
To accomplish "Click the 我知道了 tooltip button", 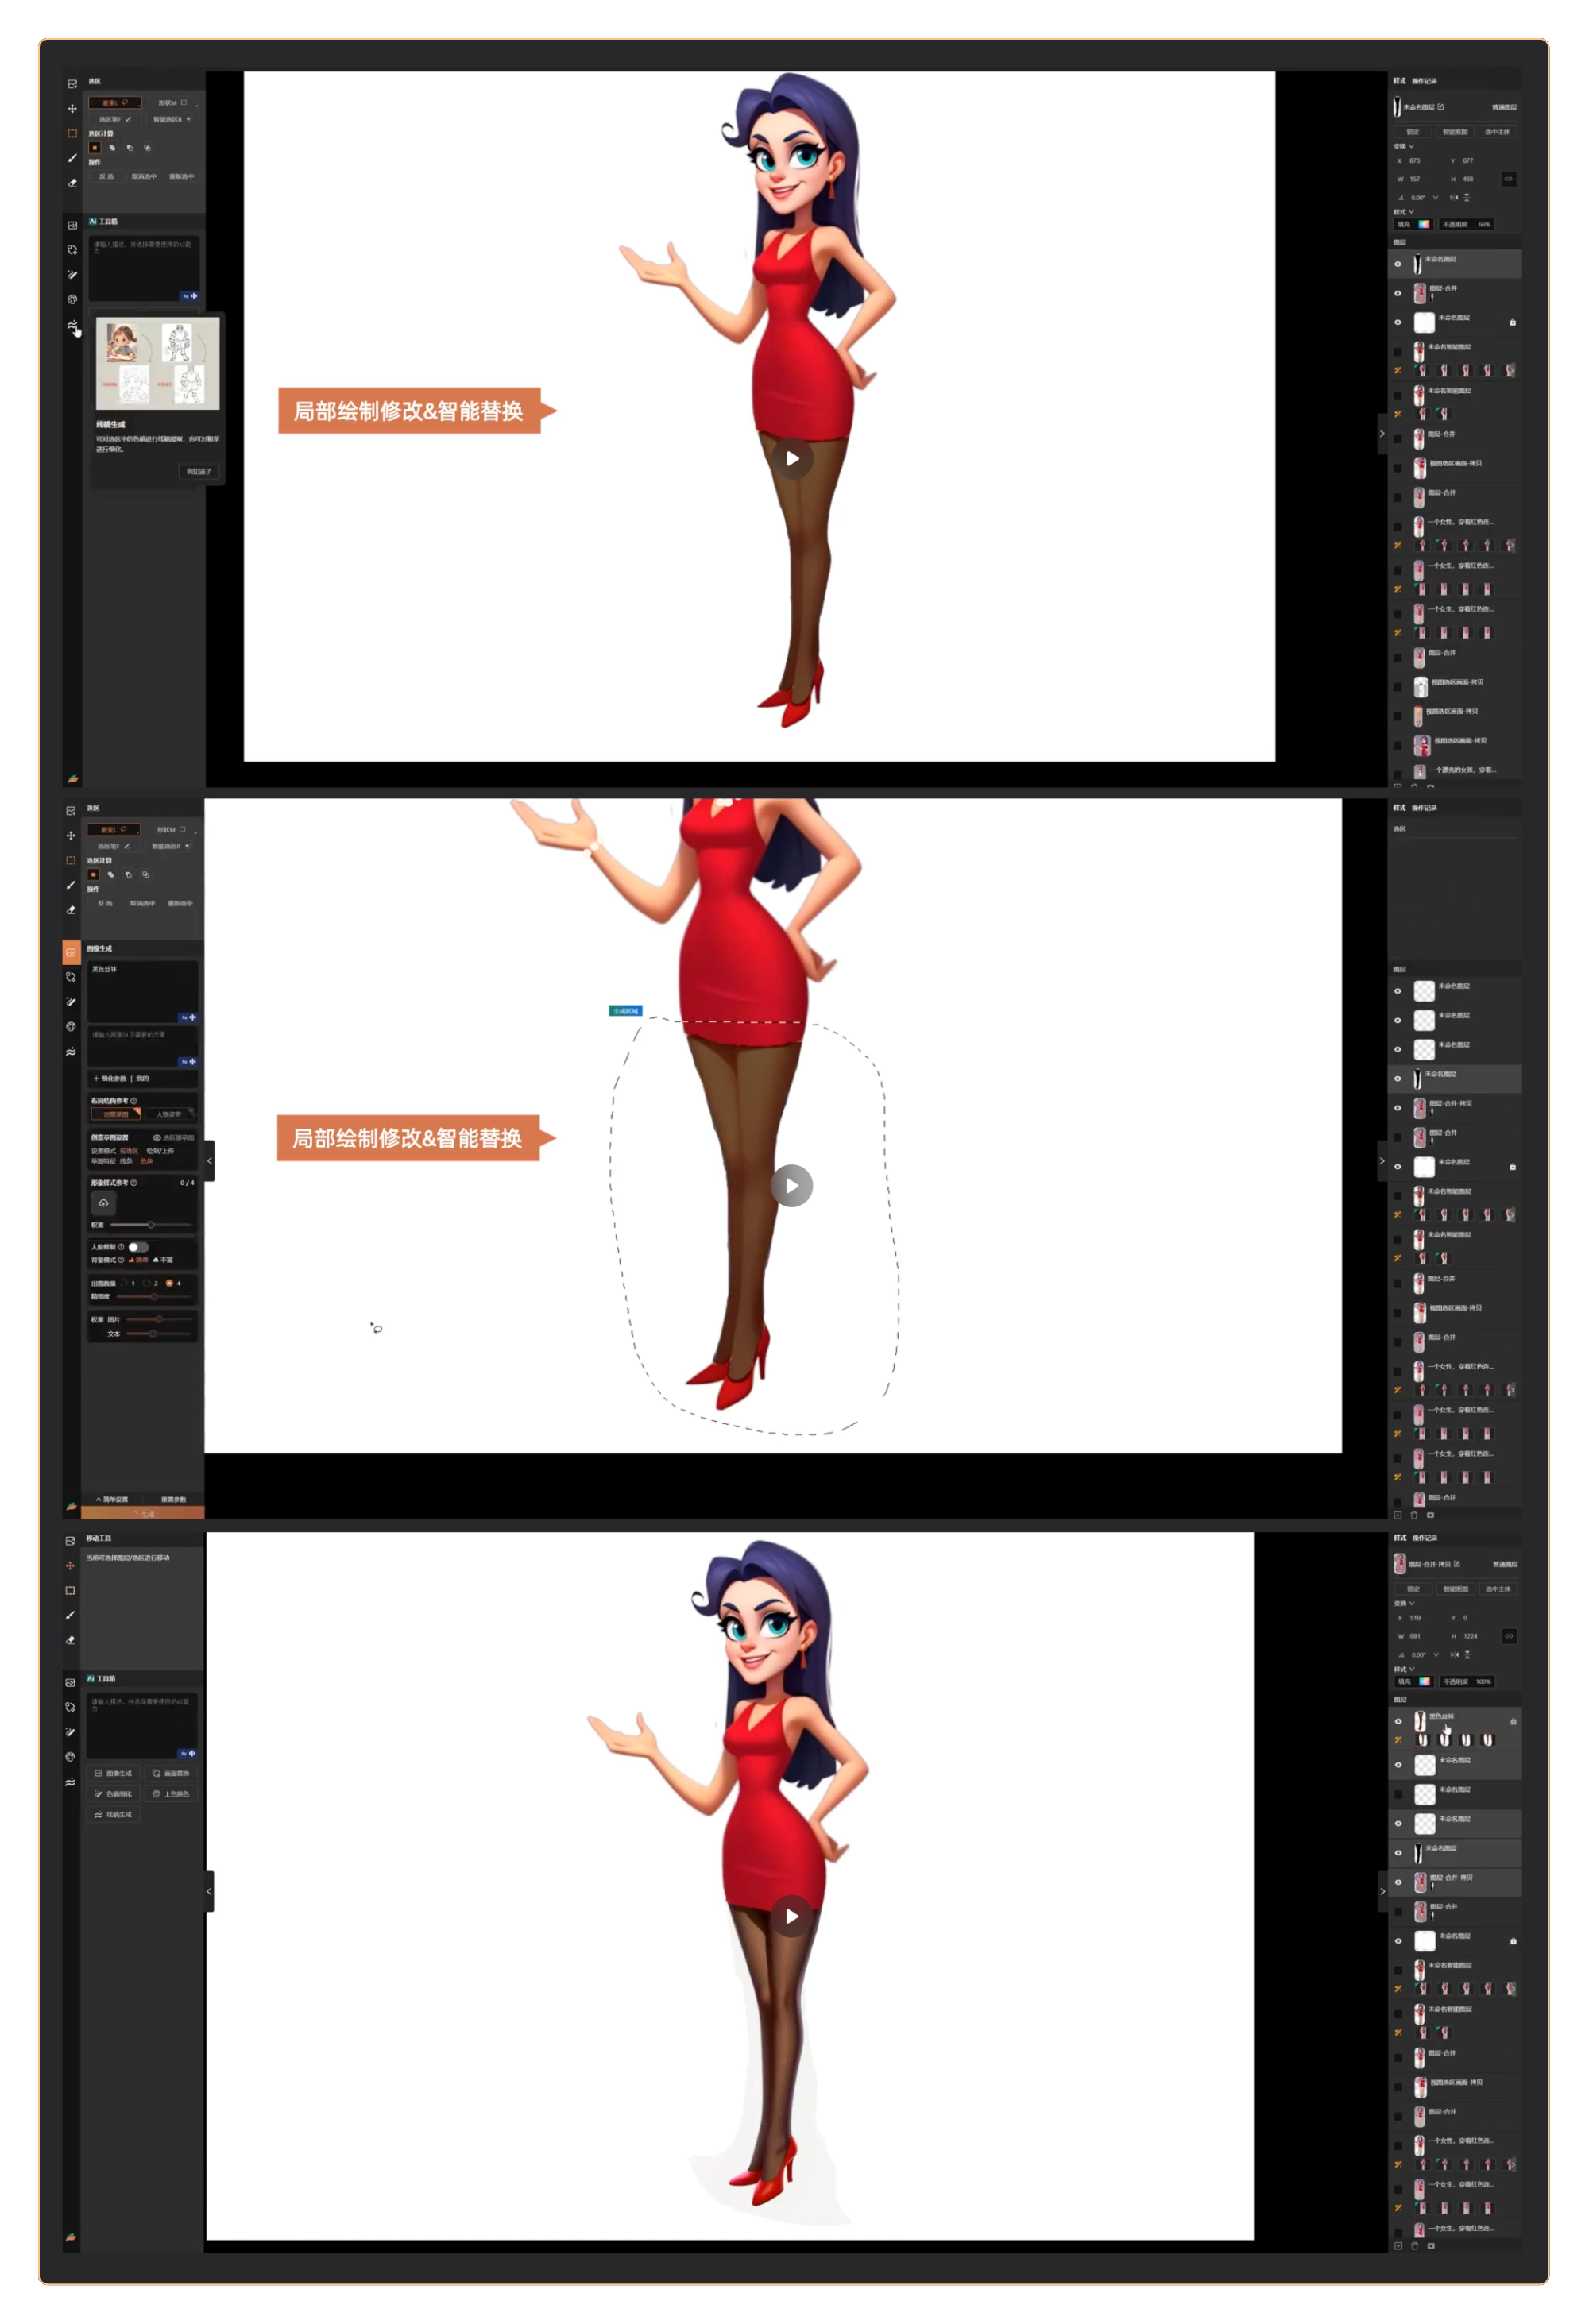I will (199, 471).
